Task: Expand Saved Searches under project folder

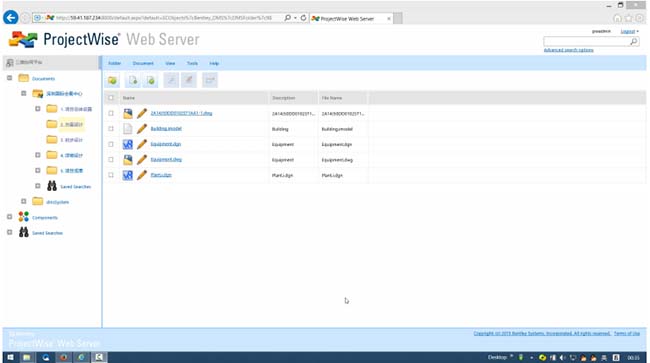Action: [x=38, y=186]
